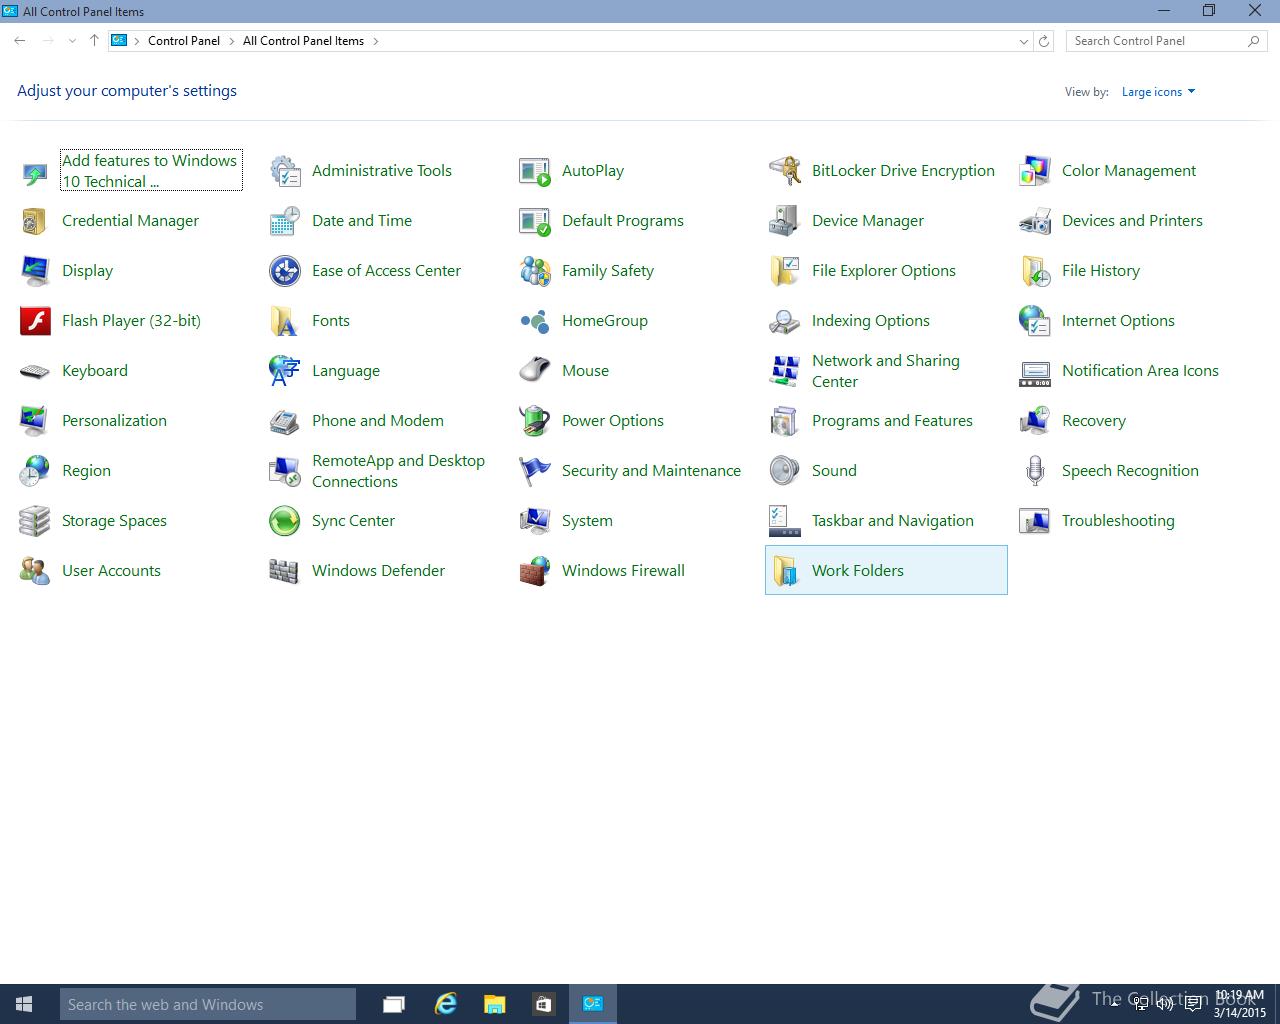Open the Recovery link
Screen dimensions: 1280x1024
pyautogui.click(x=1094, y=421)
